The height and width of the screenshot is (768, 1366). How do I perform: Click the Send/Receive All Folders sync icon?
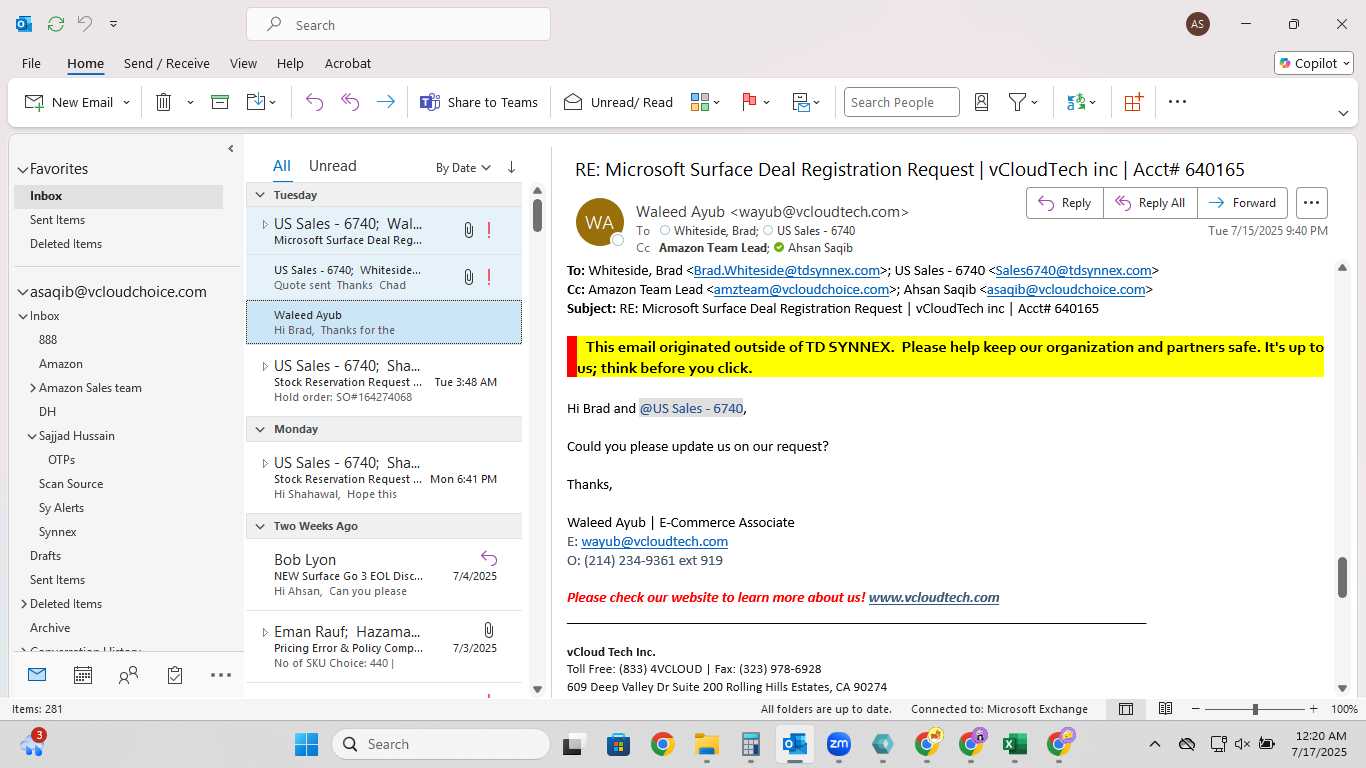(56, 24)
